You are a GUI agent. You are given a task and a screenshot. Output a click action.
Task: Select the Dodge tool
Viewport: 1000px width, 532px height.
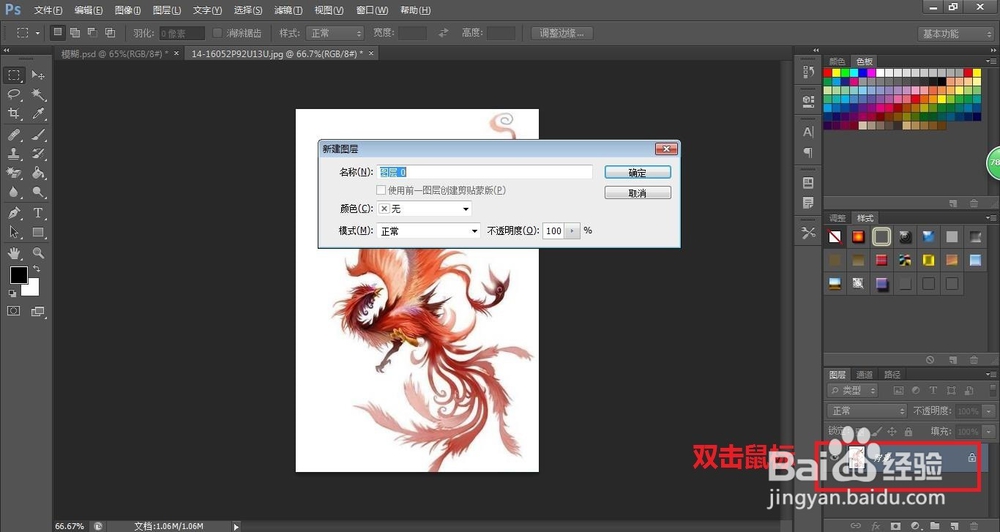(x=38, y=192)
